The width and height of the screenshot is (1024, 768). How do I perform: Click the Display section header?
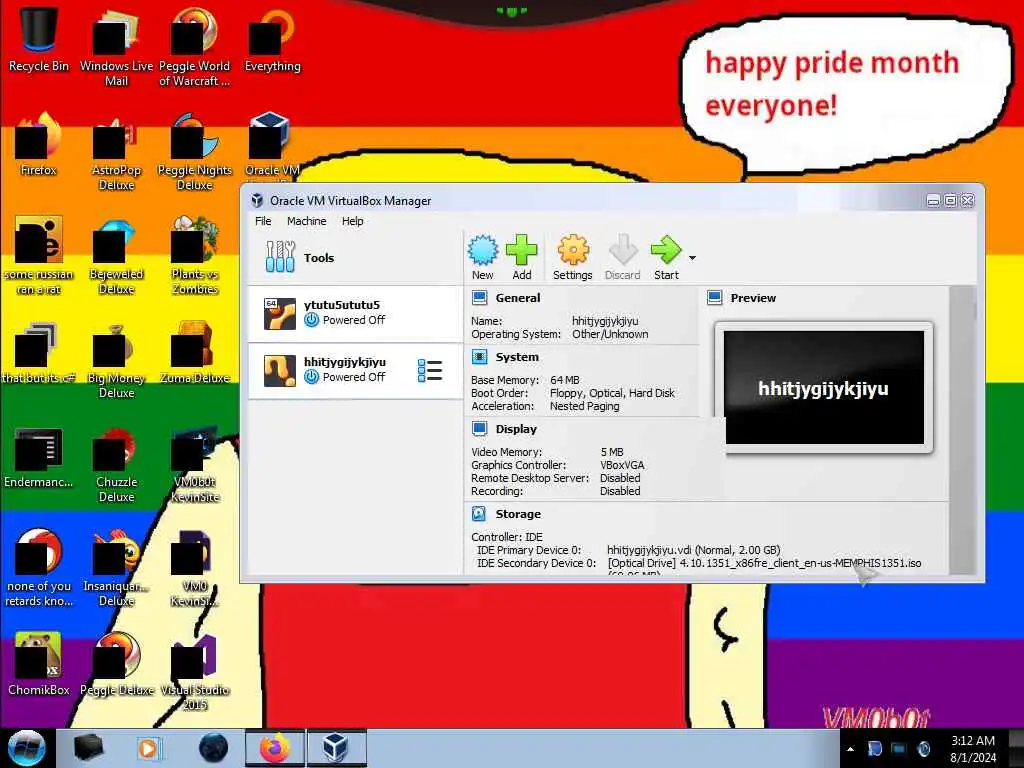516,429
